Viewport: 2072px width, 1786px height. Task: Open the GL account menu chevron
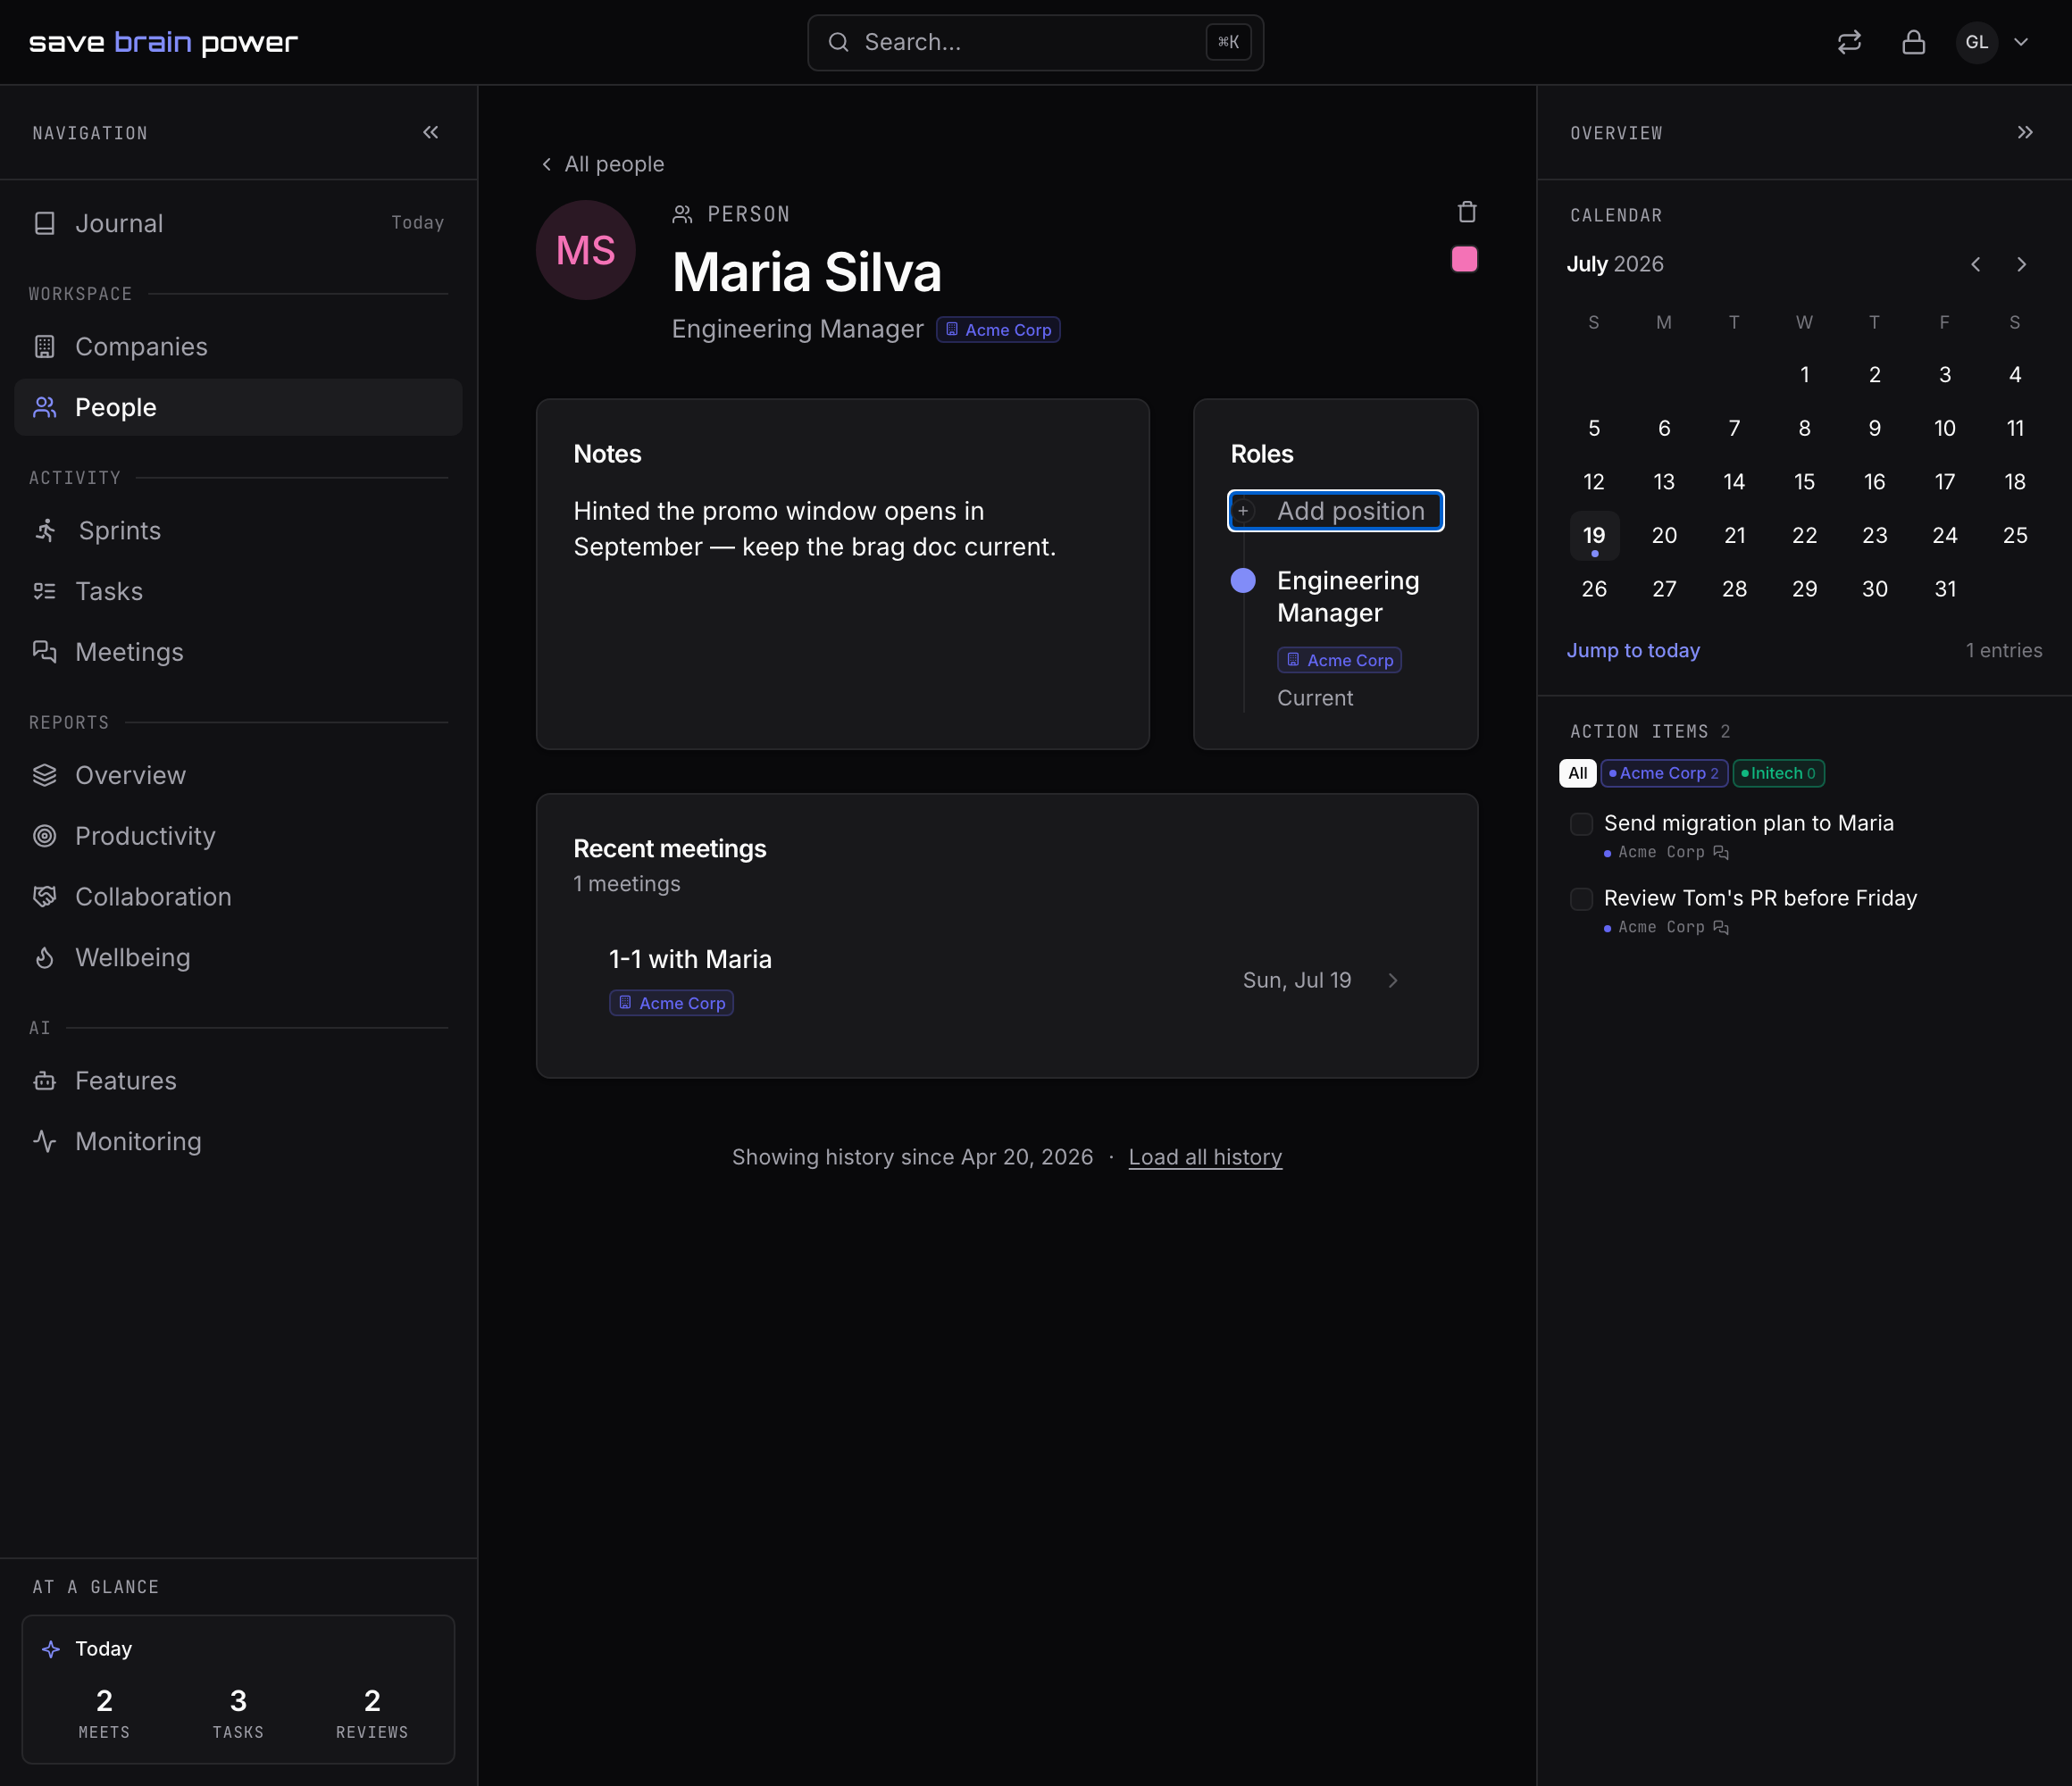pyautogui.click(x=2021, y=42)
